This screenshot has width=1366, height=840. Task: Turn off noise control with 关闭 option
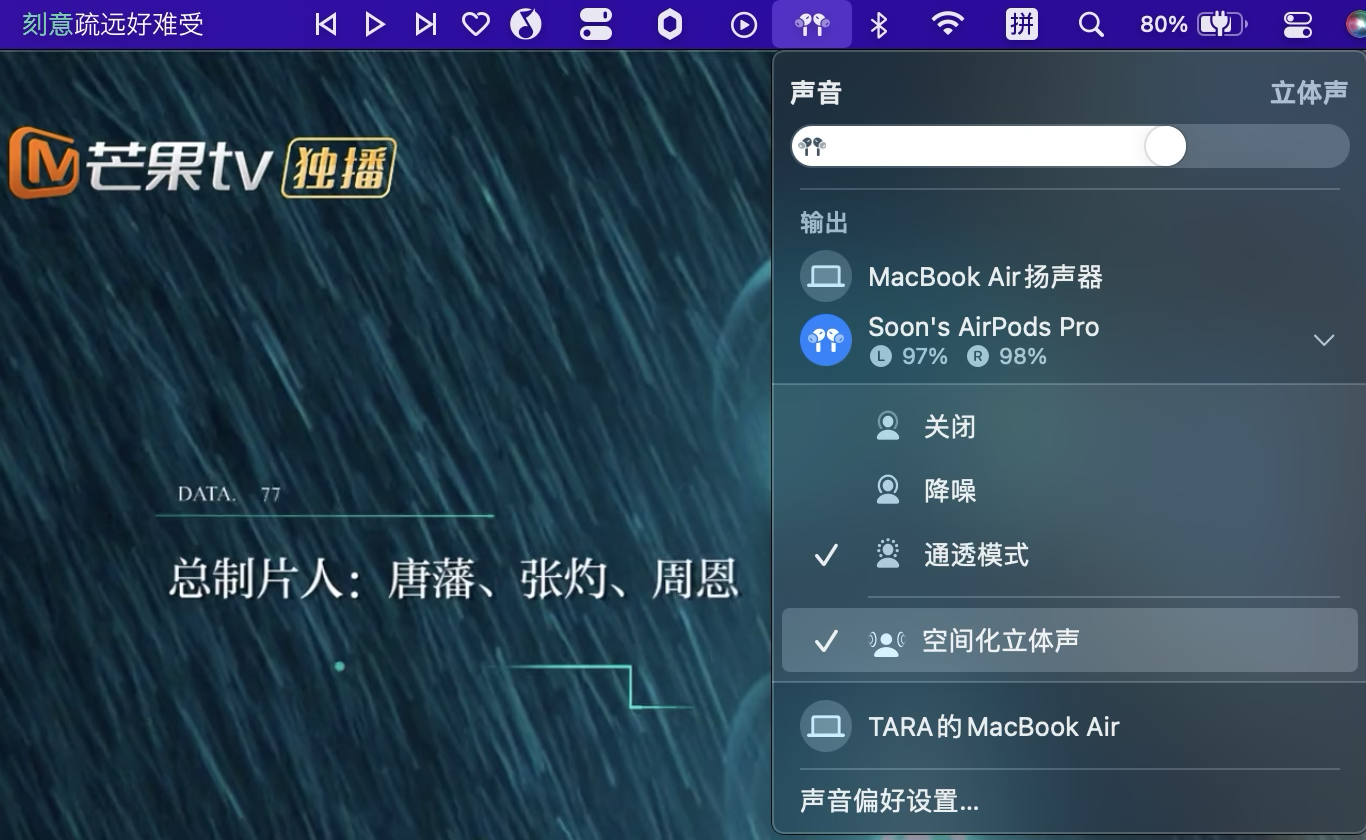coord(949,427)
